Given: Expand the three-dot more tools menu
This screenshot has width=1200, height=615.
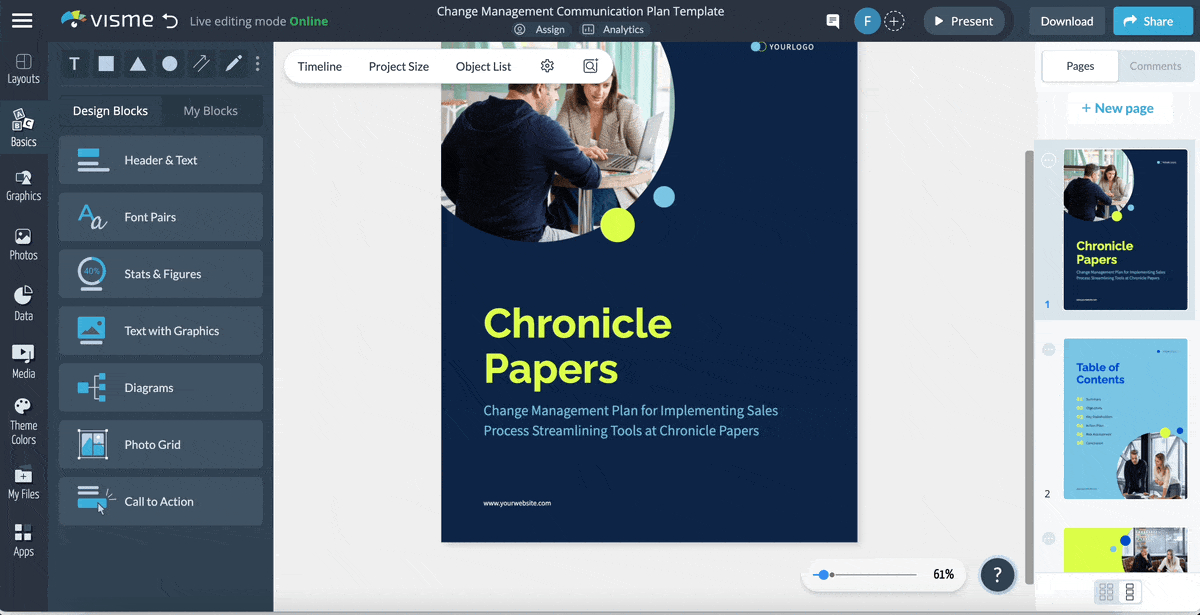Looking at the screenshot, I should click(x=257, y=63).
